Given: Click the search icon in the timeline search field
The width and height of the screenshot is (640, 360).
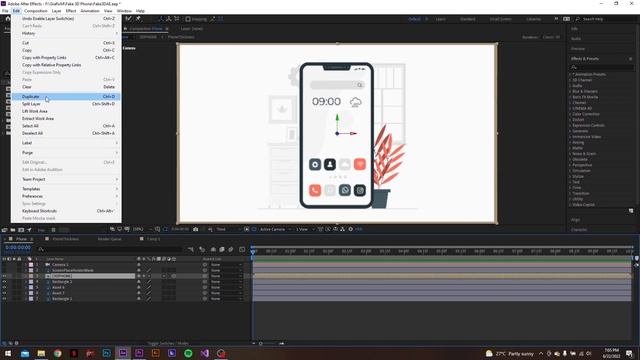Looking at the screenshot, I should pyautogui.click(x=41, y=249).
